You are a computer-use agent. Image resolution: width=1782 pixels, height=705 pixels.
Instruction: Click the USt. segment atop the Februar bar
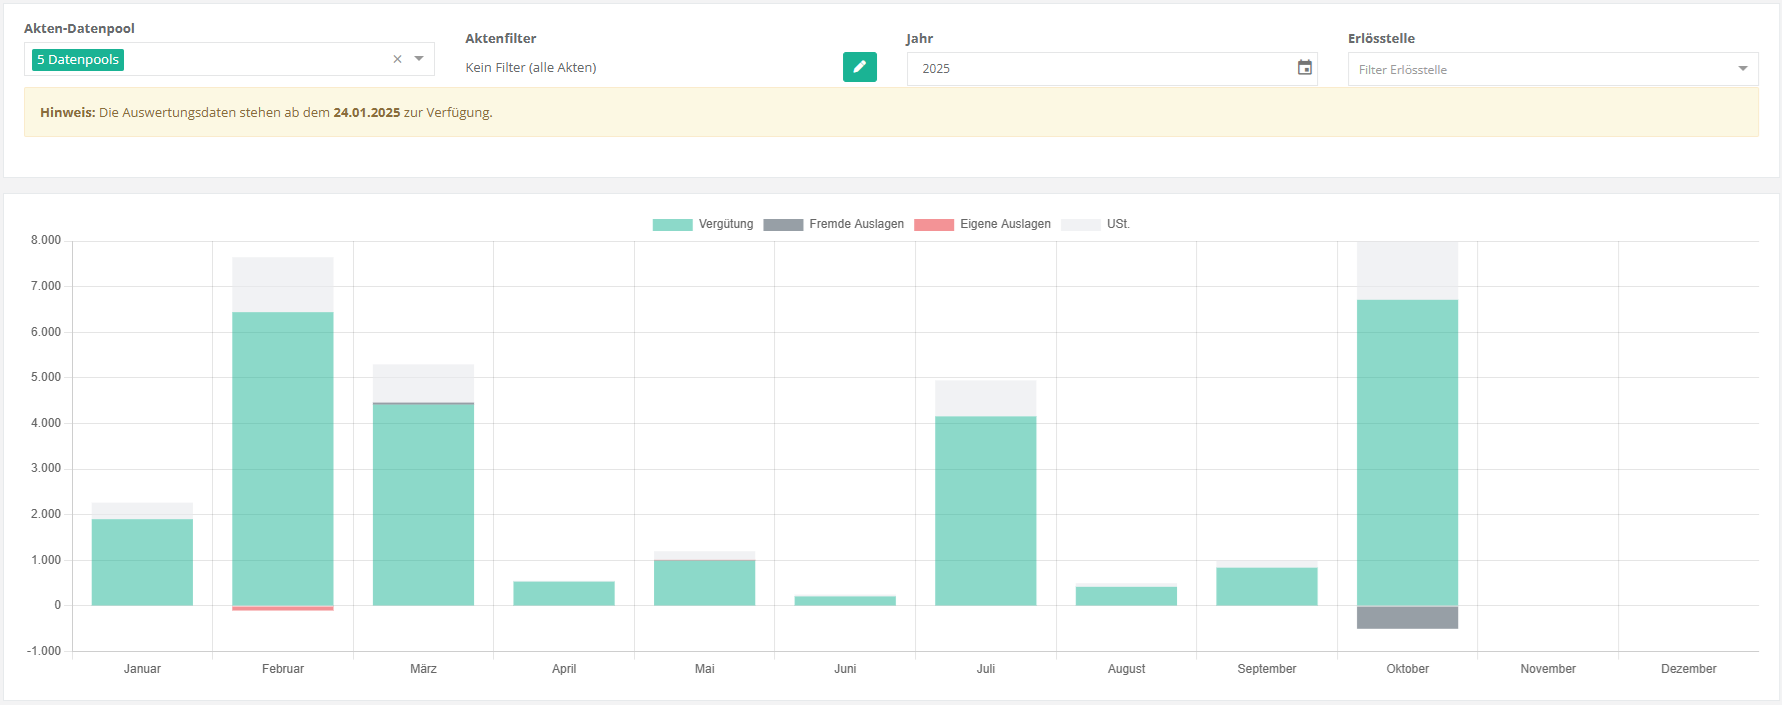coord(283,285)
